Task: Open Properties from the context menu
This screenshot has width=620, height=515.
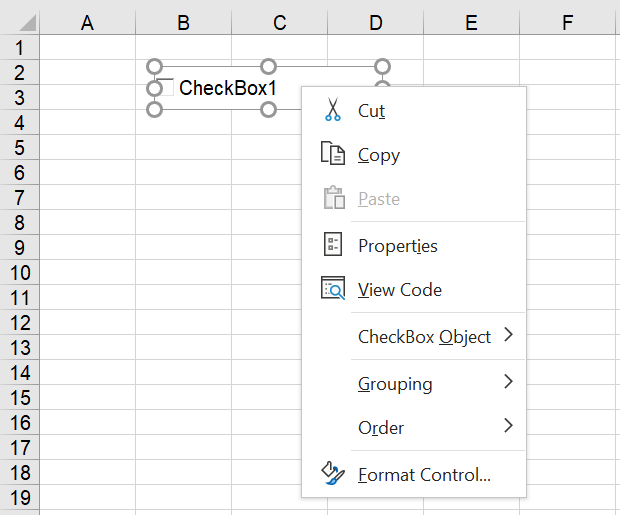Action: coord(414,245)
